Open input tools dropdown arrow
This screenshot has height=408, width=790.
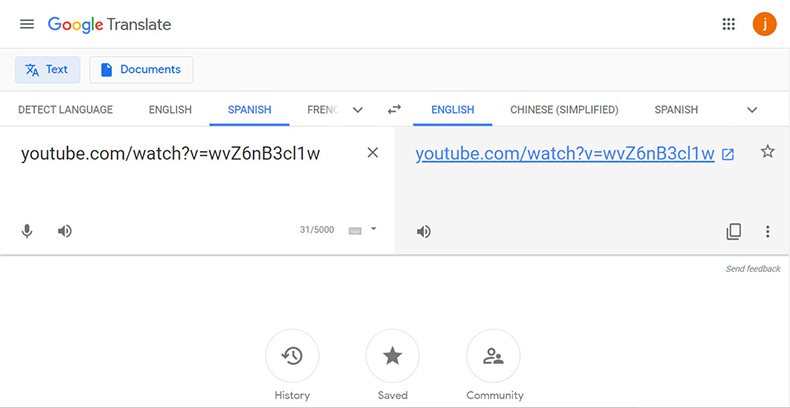(373, 229)
